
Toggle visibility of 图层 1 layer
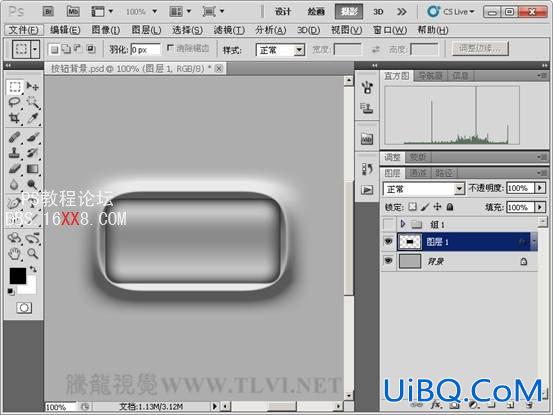tap(388, 242)
